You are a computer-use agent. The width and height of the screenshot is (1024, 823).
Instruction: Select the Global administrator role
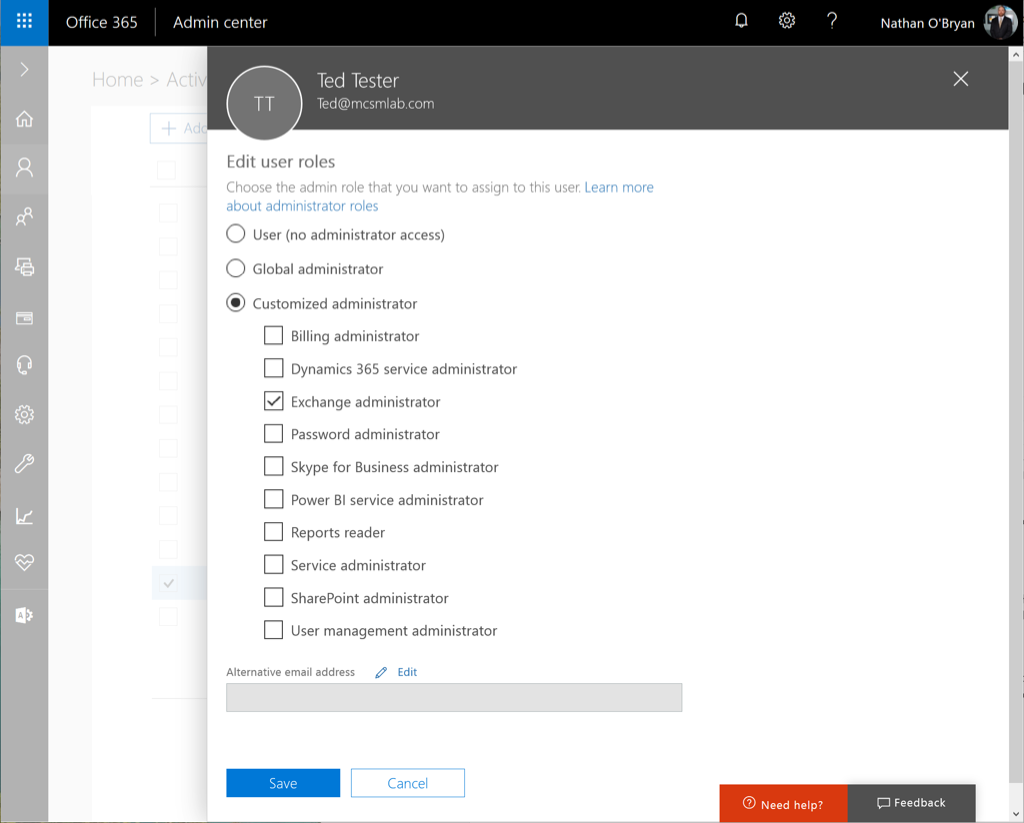[x=235, y=268]
